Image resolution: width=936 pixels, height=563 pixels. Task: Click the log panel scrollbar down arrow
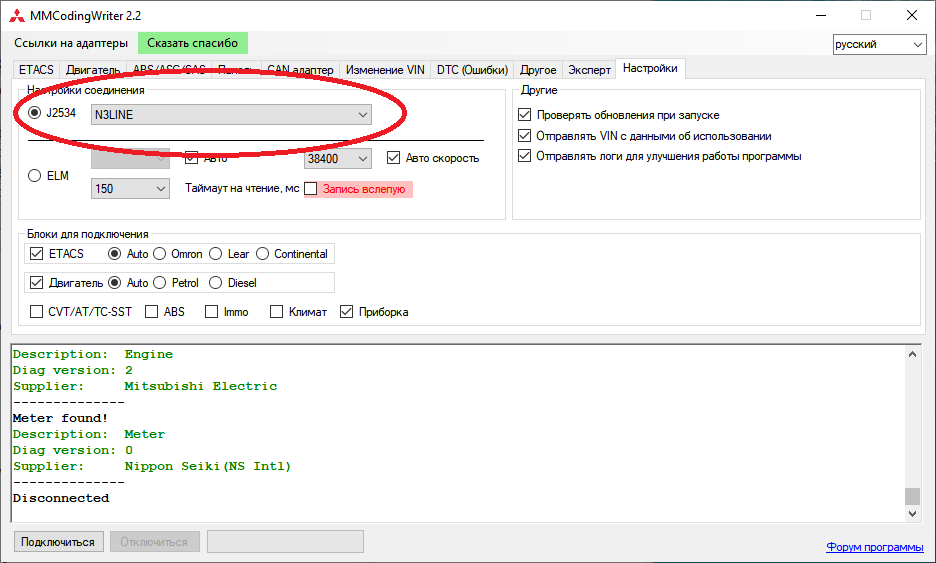tap(911, 513)
